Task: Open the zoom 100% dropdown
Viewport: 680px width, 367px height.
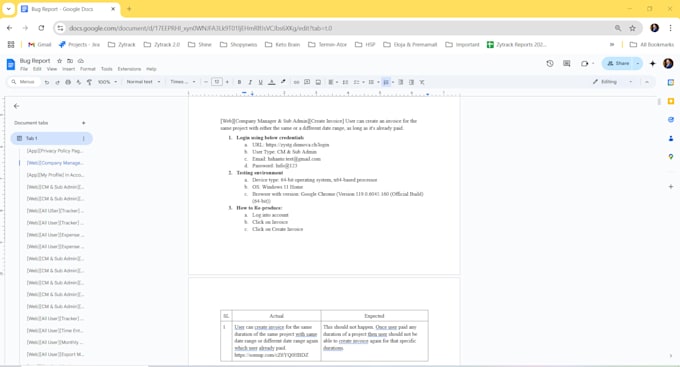Action: click(107, 82)
